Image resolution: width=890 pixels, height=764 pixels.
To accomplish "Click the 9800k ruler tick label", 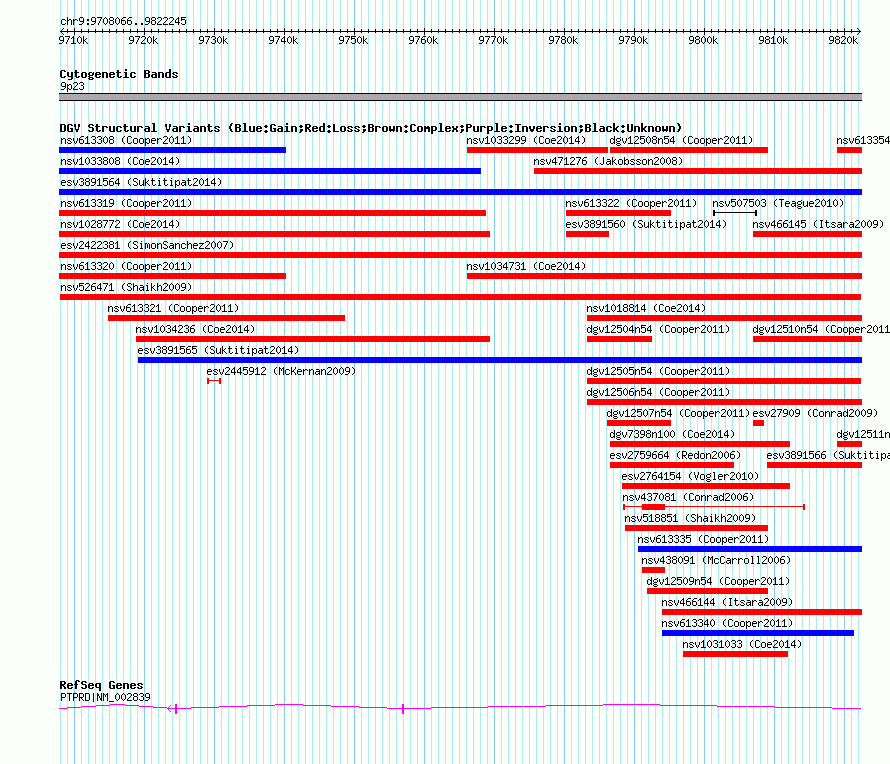I will click(703, 40).
